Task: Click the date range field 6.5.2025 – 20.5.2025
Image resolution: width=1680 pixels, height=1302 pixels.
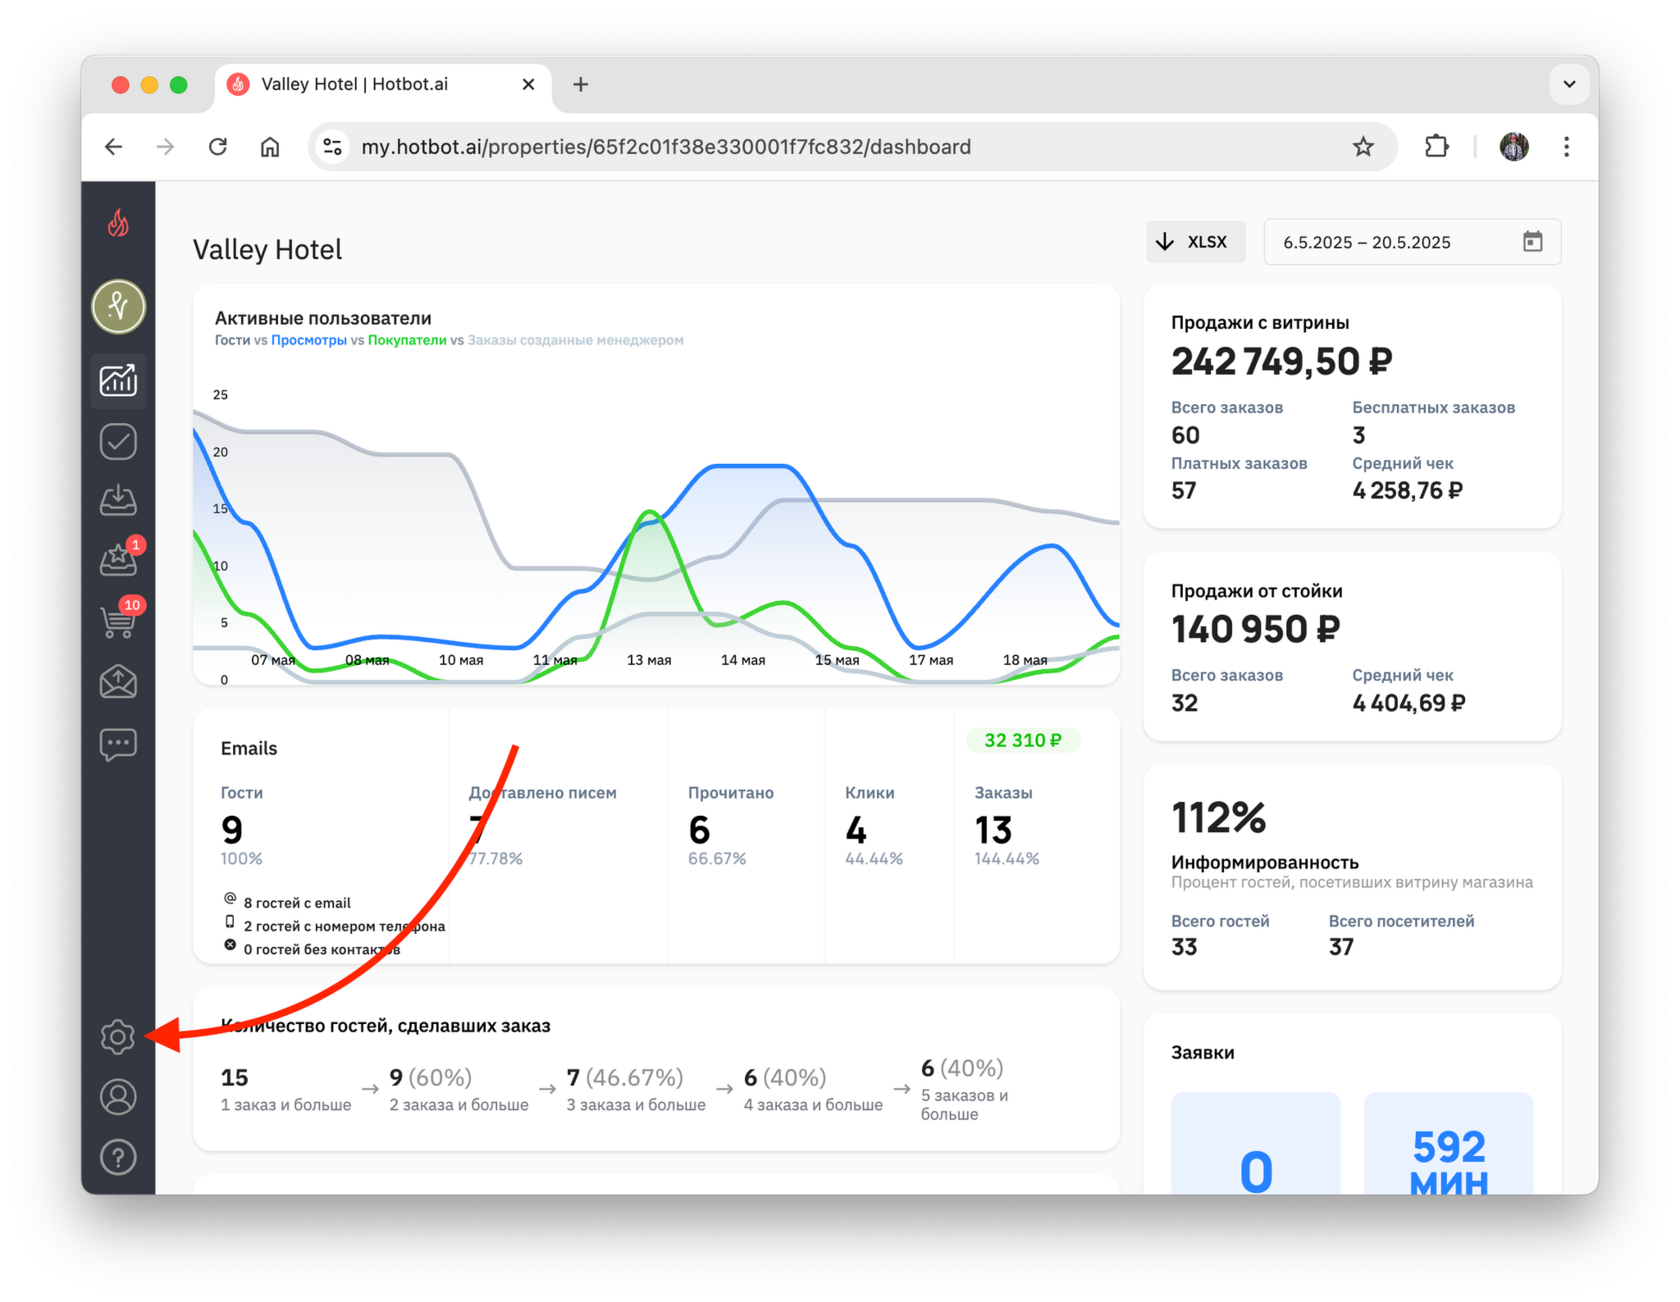Action: tap(1412, 242)
